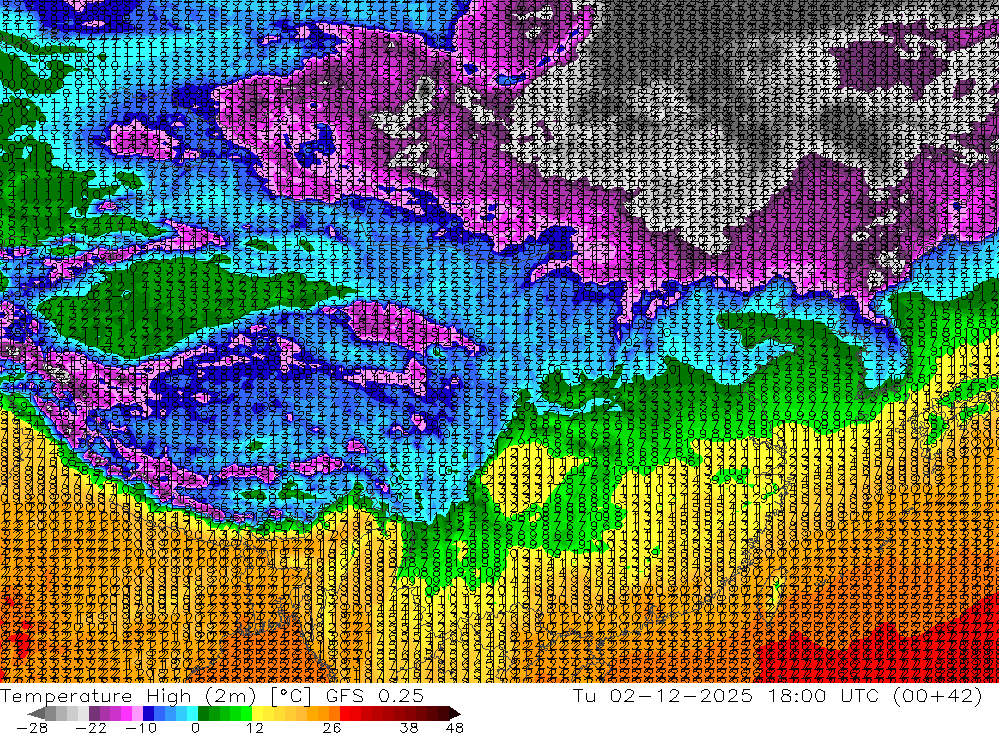Viewport: 1000px width, 733px height.
Task: Select the yellow legend swatch at 12
Action: (257, 714)
